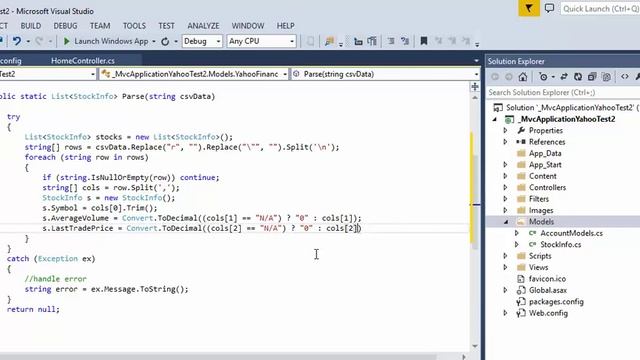Click the yellow notifications flag icon
The height and width of the screenshot is (360, 640).
click(529, 8)
